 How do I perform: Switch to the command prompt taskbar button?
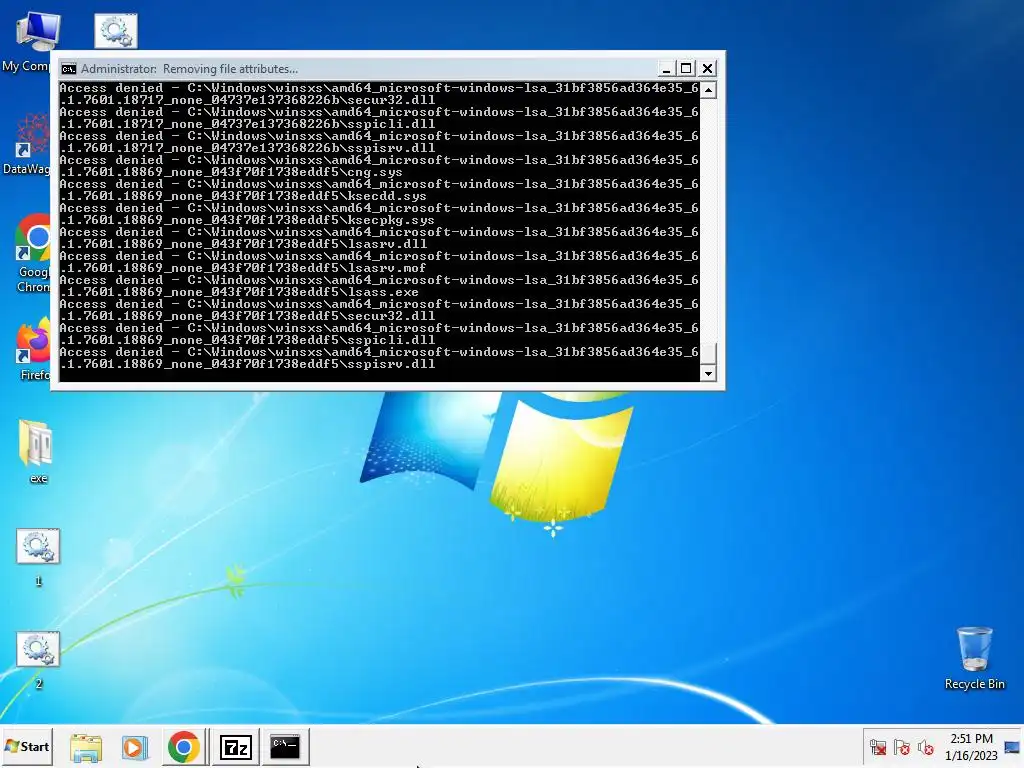pos(285,747)
